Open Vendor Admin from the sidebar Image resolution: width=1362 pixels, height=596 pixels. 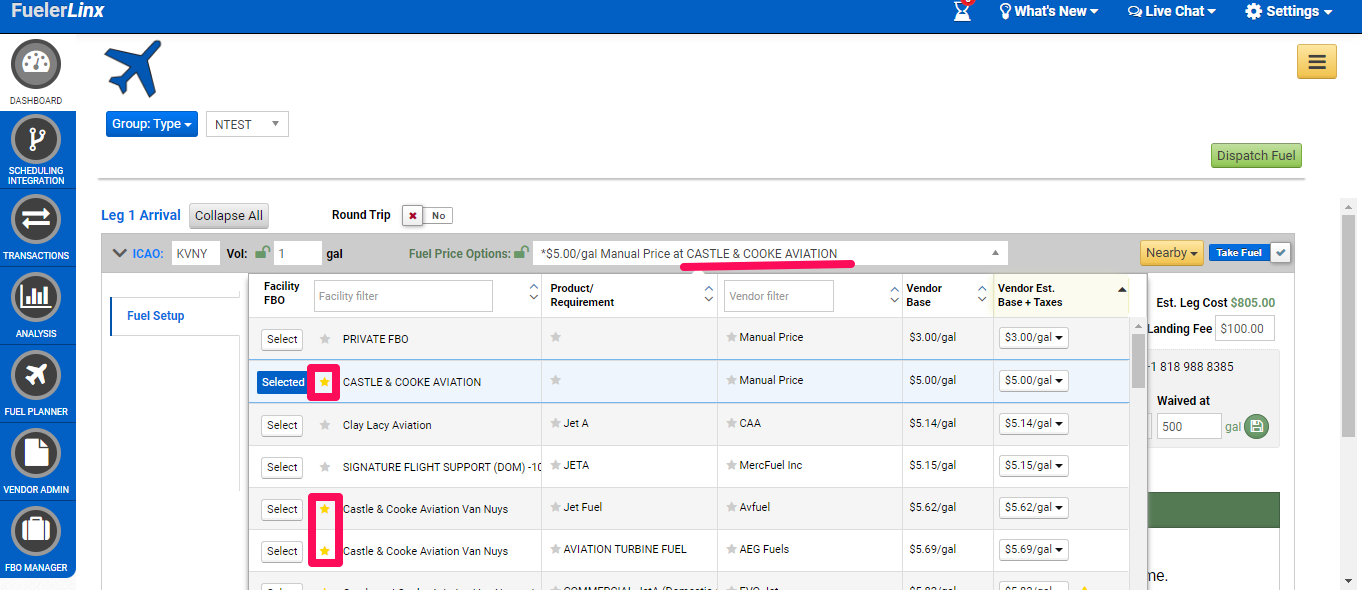click(36, 454)
